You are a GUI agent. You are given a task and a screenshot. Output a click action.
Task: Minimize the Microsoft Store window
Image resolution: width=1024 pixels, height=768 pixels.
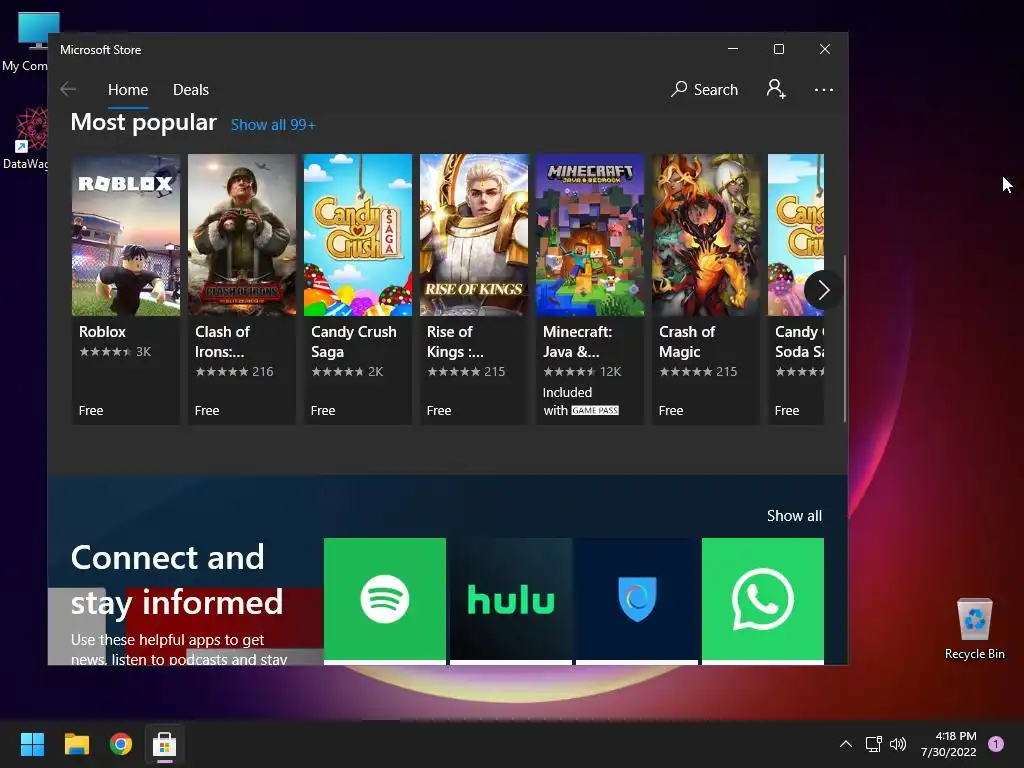[733, 49]
